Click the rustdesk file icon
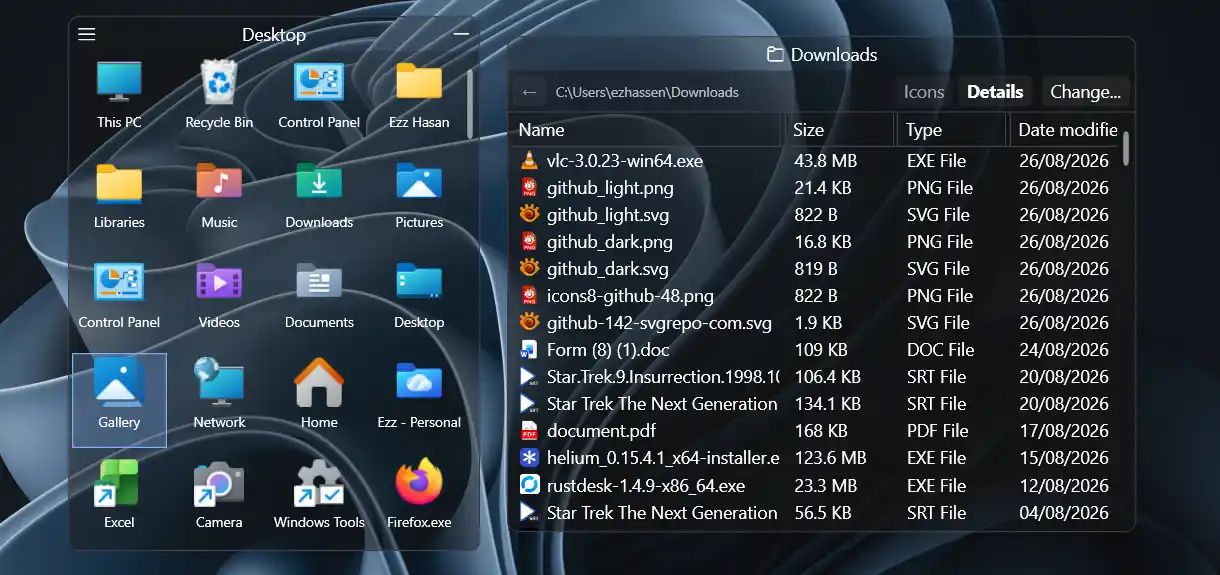 [x=529, y=485]
